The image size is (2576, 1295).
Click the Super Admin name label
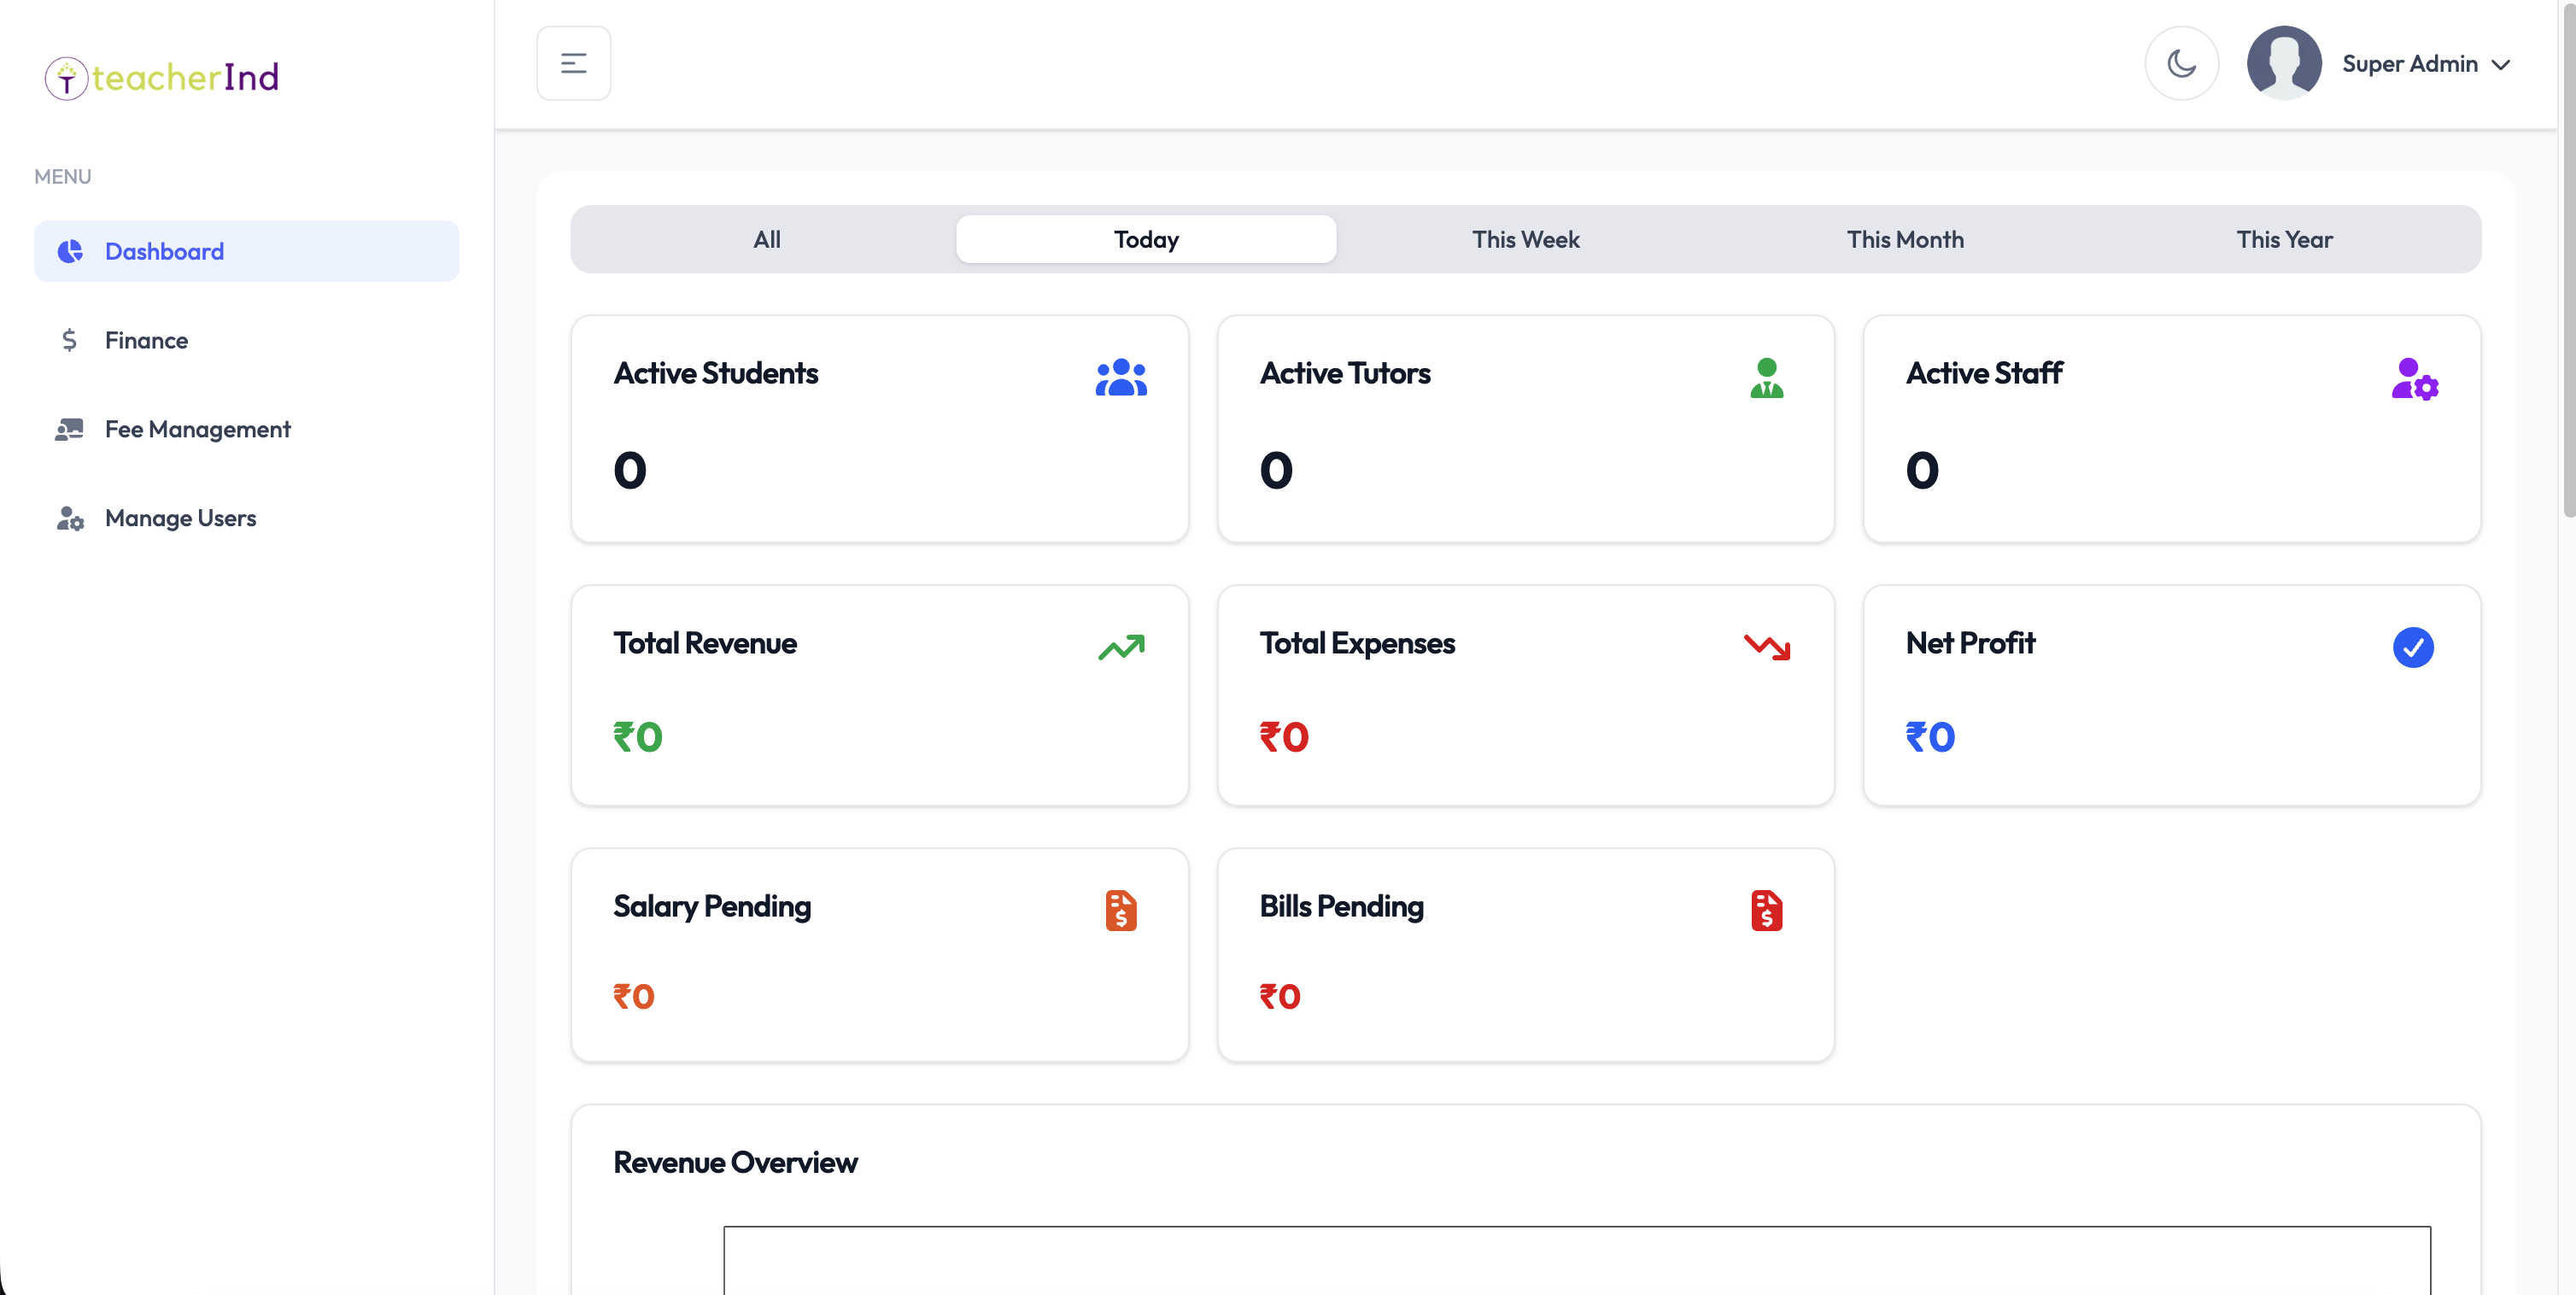[2409, 64]
